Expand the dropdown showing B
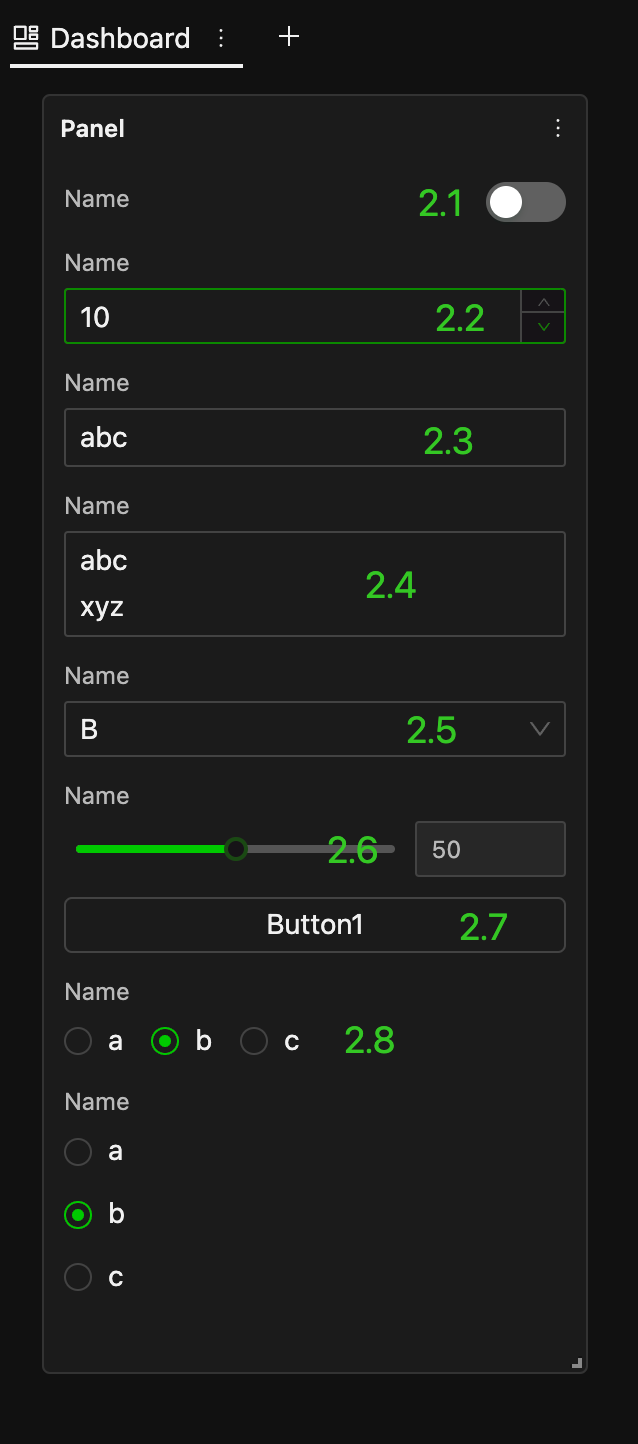 [315, 729]
